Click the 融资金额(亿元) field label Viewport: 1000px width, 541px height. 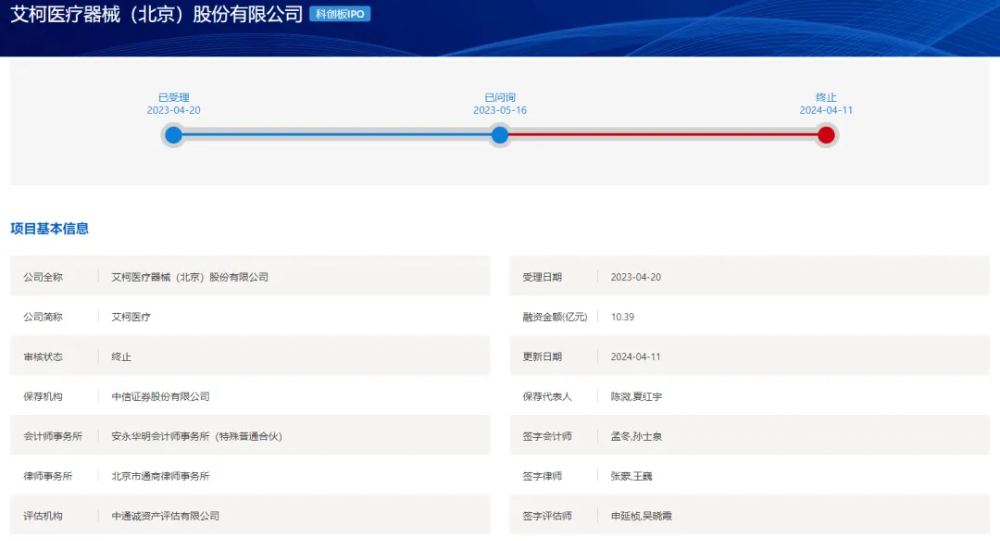(x=555, y=316)
